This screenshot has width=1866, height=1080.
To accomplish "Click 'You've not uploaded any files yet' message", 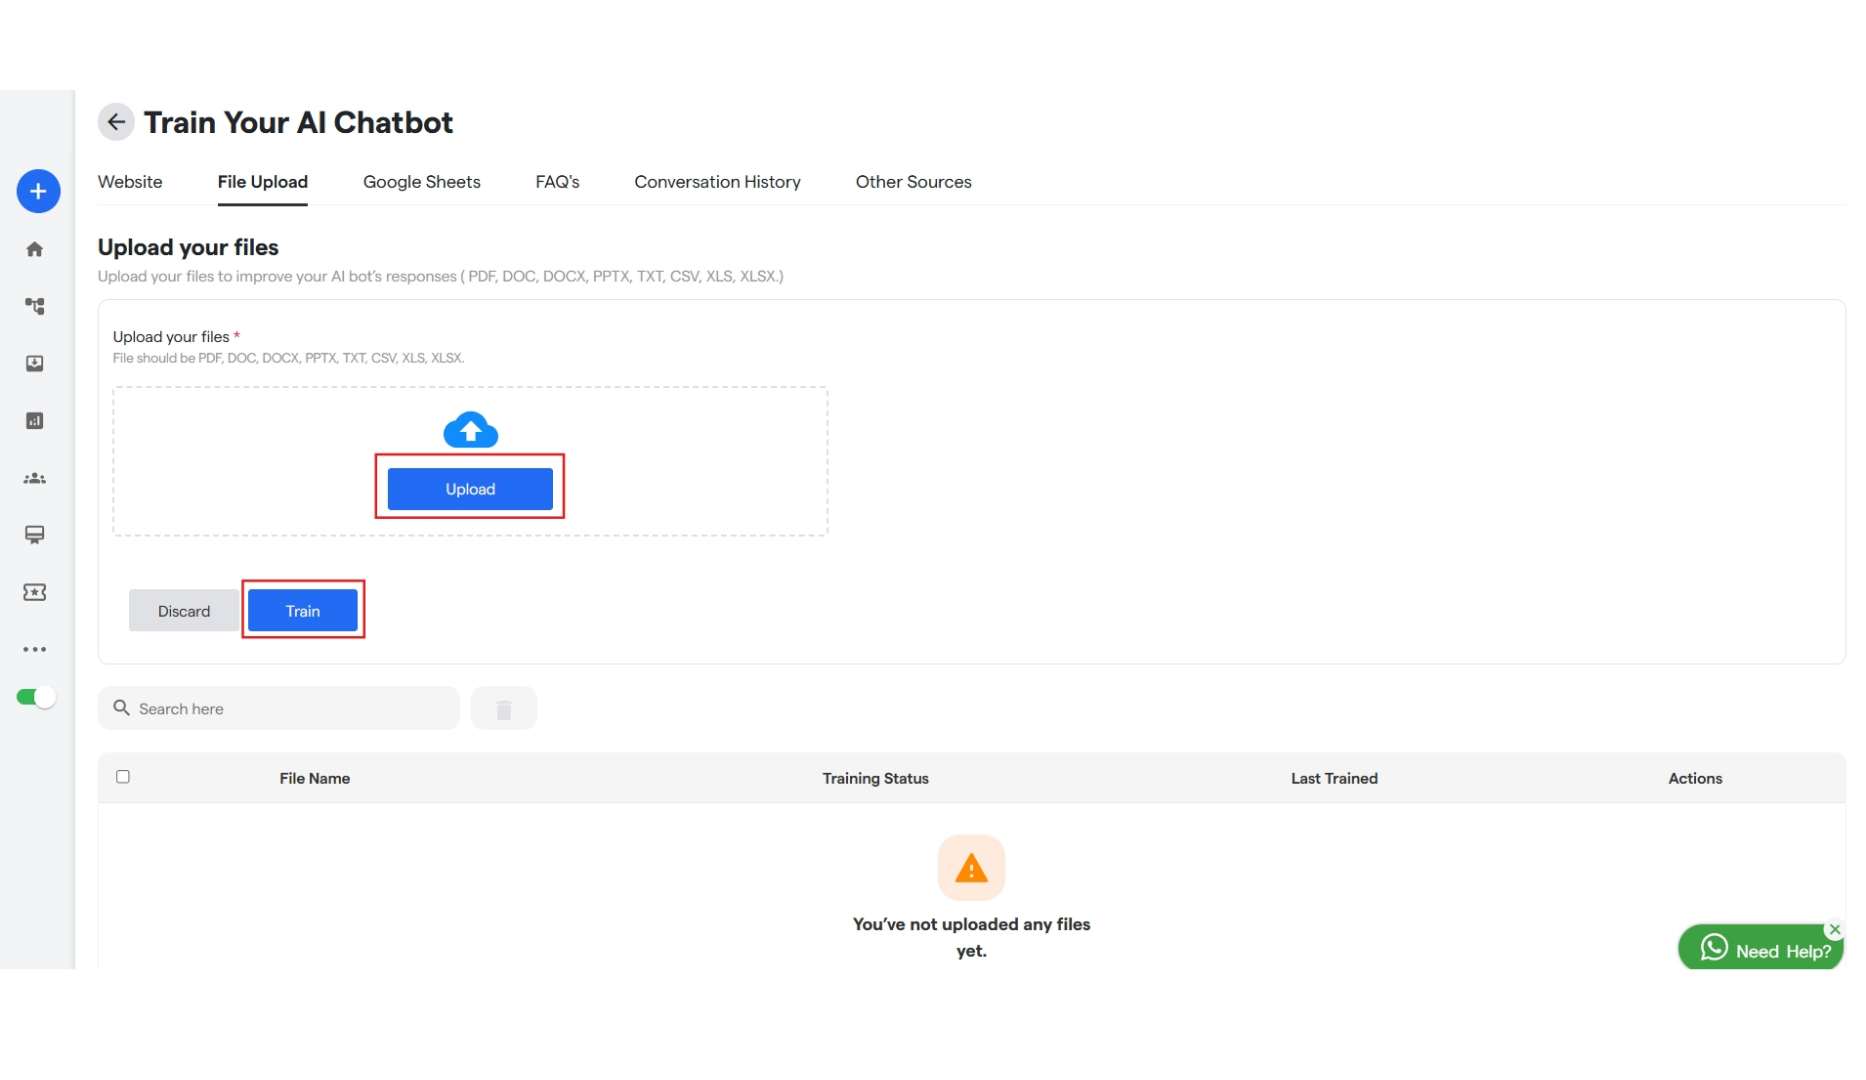I will 971,938.
